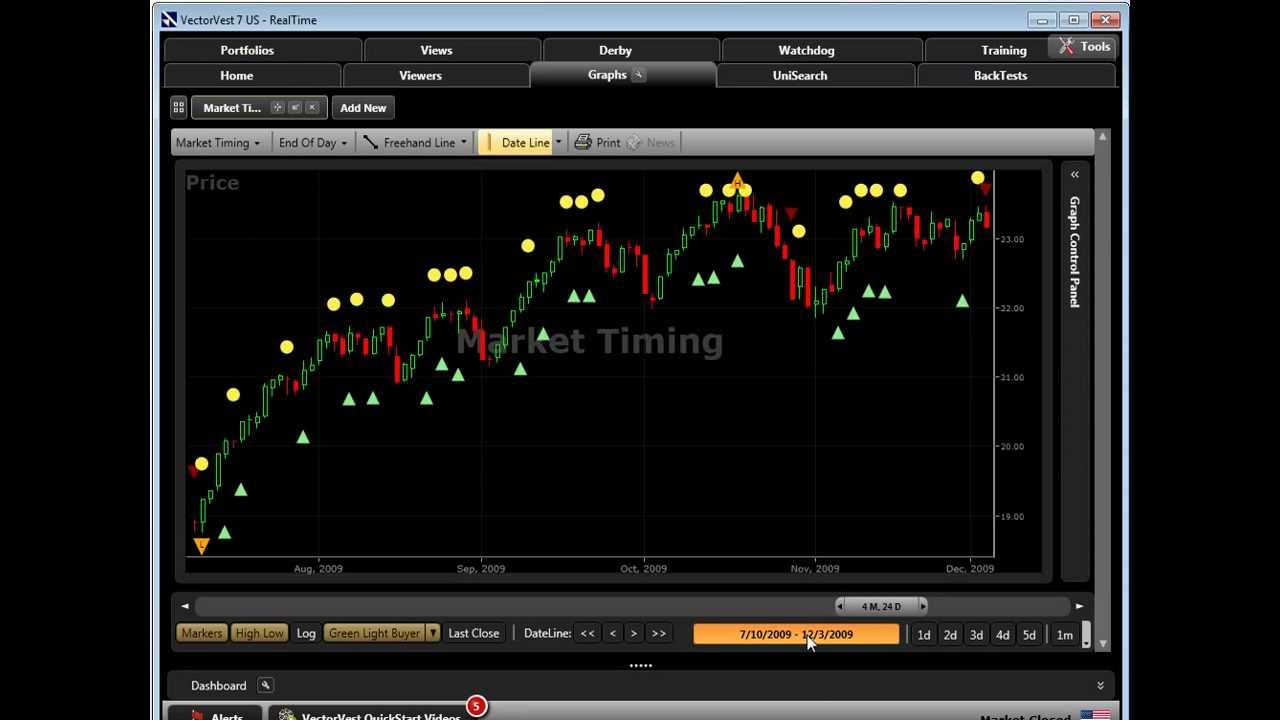Image resolution: width=1280 pixels, height=720 pixels.
Task: Click the vertical scrollbar down arrow
Action: click(1103, 645)
